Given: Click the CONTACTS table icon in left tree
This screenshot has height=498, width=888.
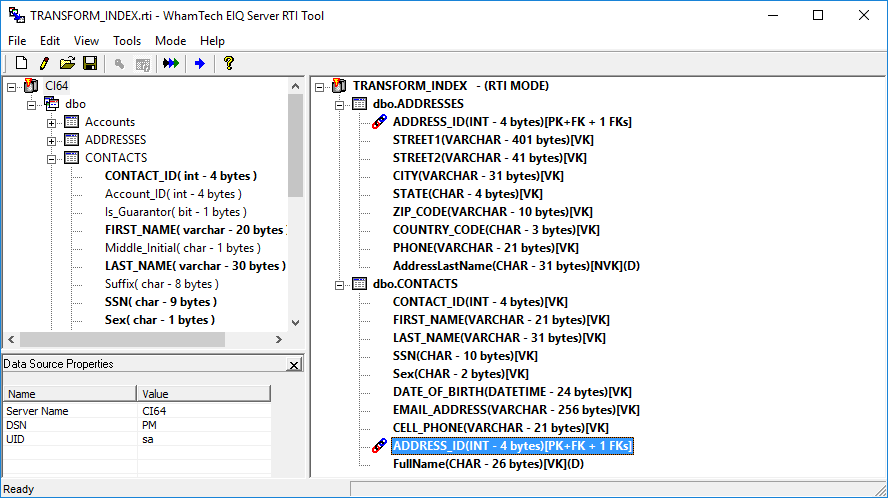Looking at the screenshot, I should [x=71, y=158].
